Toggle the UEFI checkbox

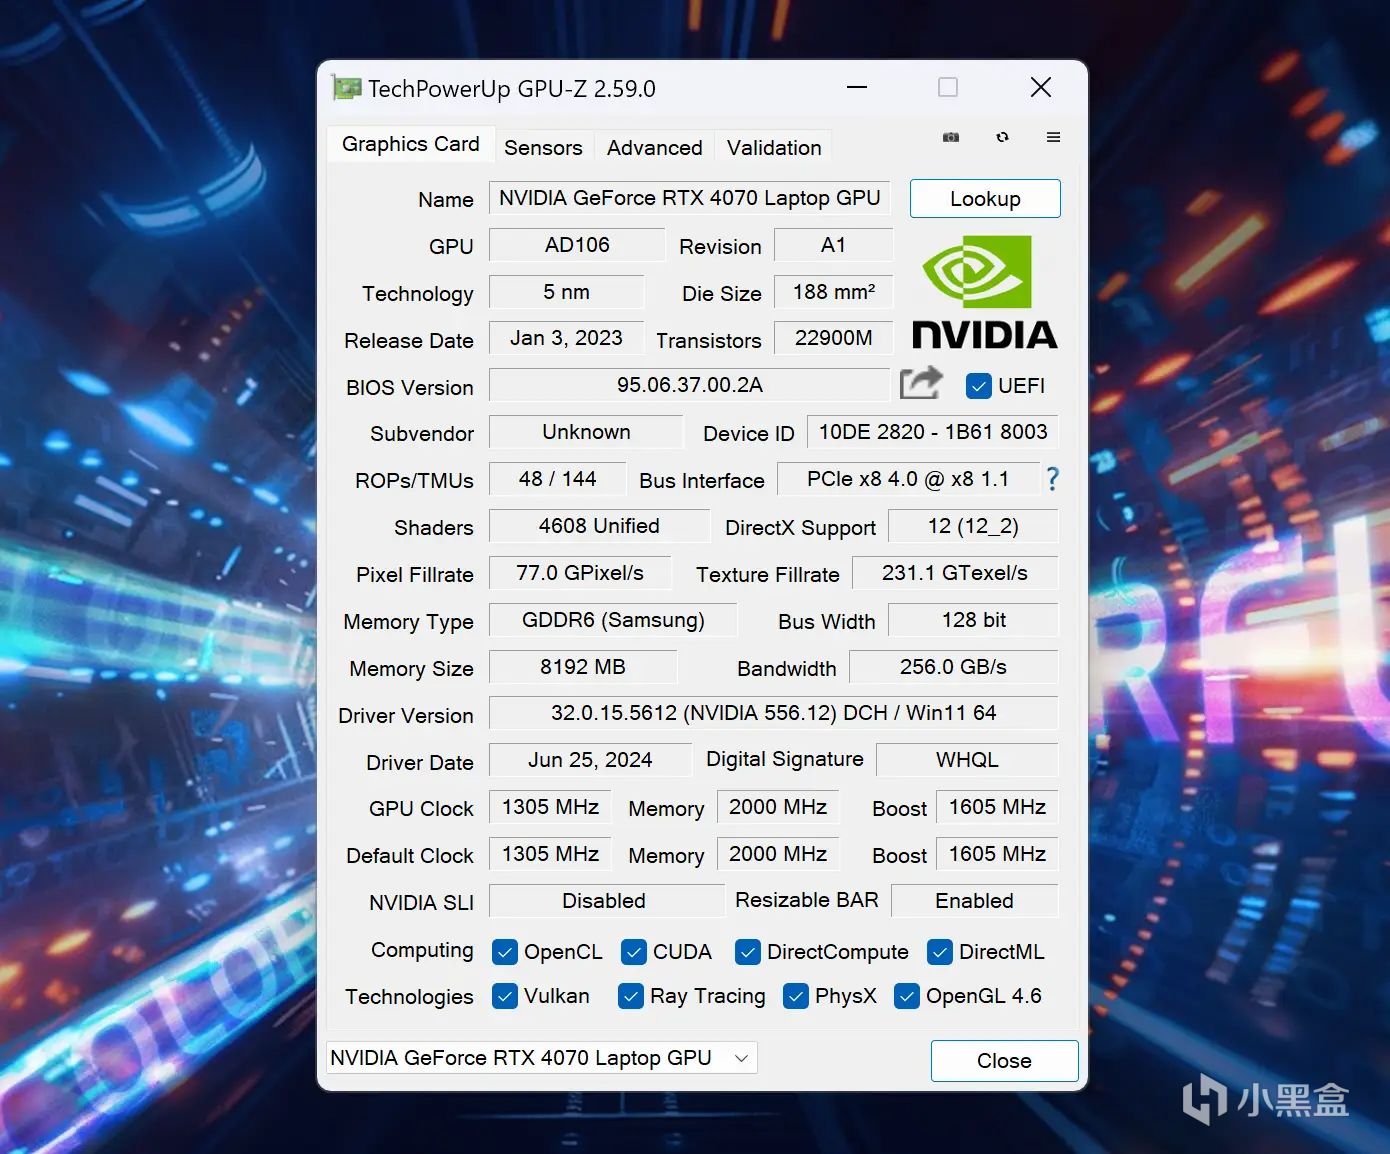point(979,386)
